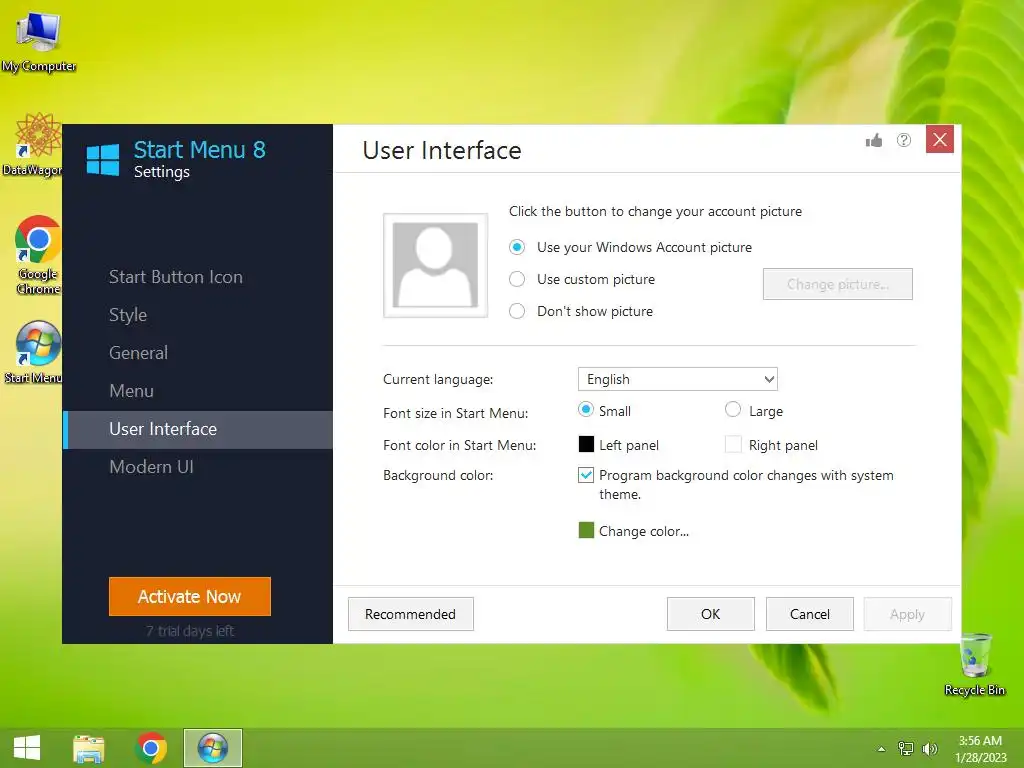Click the Change color... label
This screenshot has width=1024, height=768.
click(x=644, y=531)
